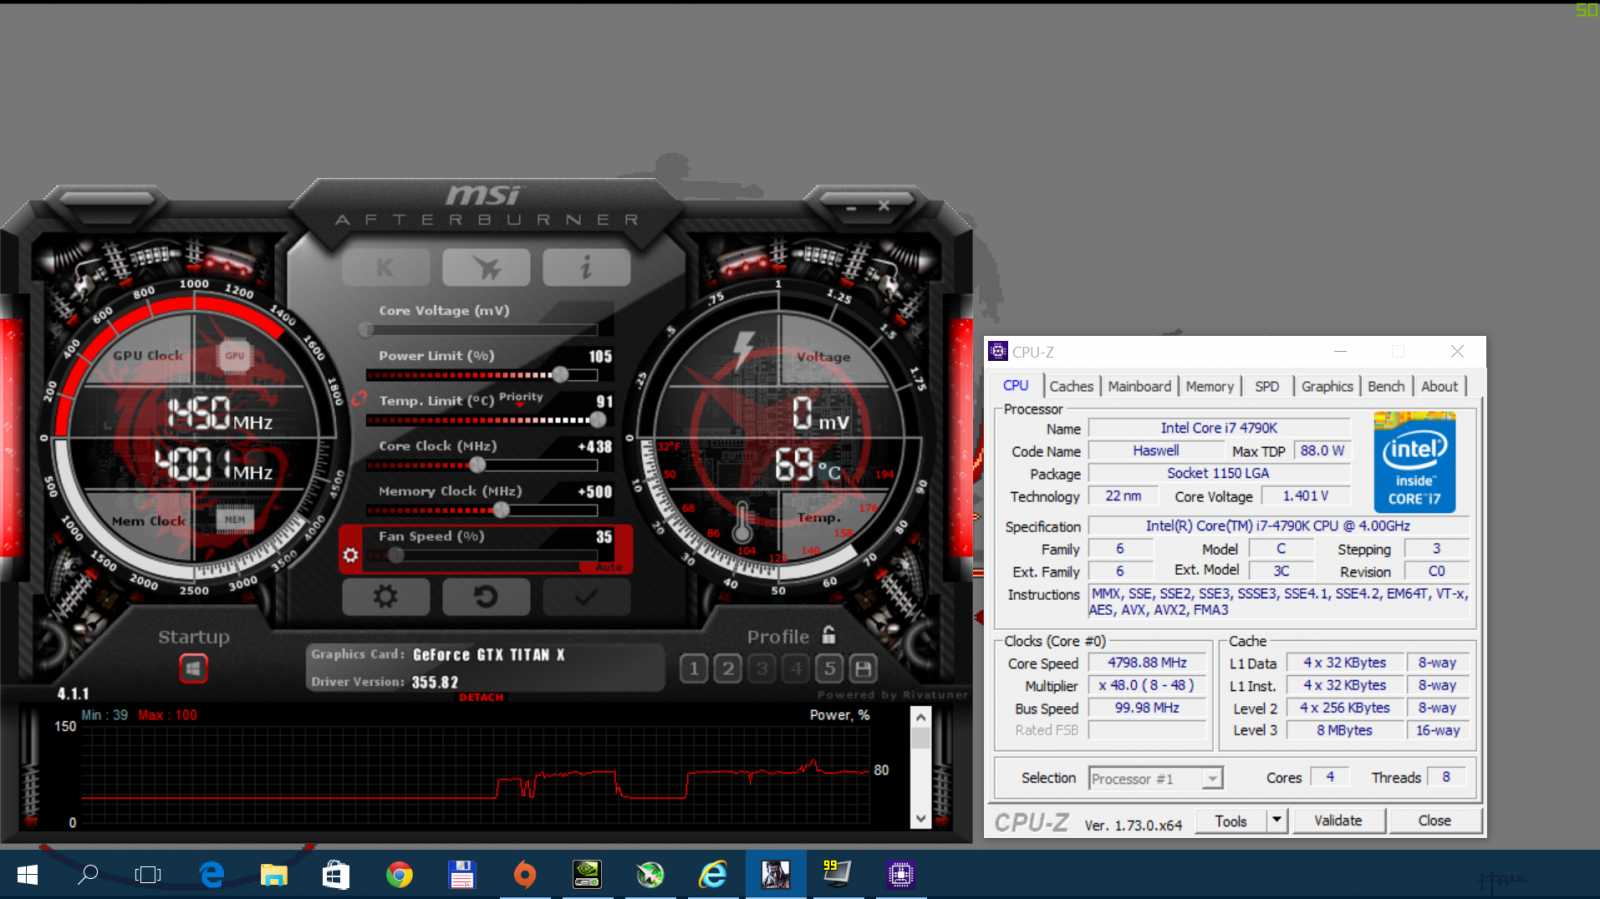Toggle the Windows startup button
The height and width of the screenshot is (899, 1600).
click(193, 668)
